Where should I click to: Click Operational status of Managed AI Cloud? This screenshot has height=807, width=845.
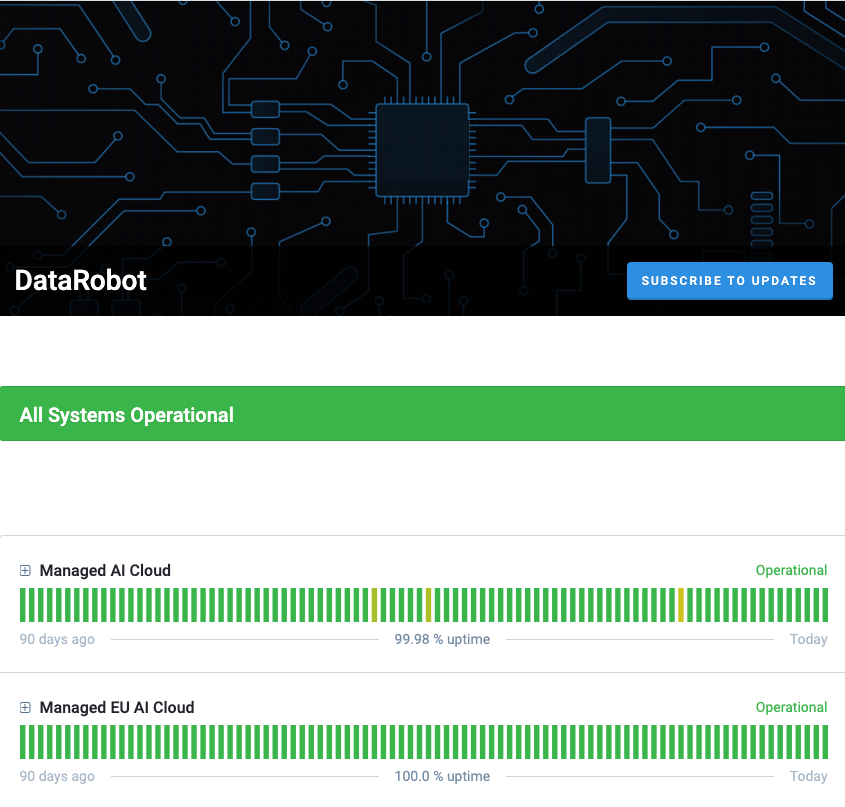coord(791,571)
